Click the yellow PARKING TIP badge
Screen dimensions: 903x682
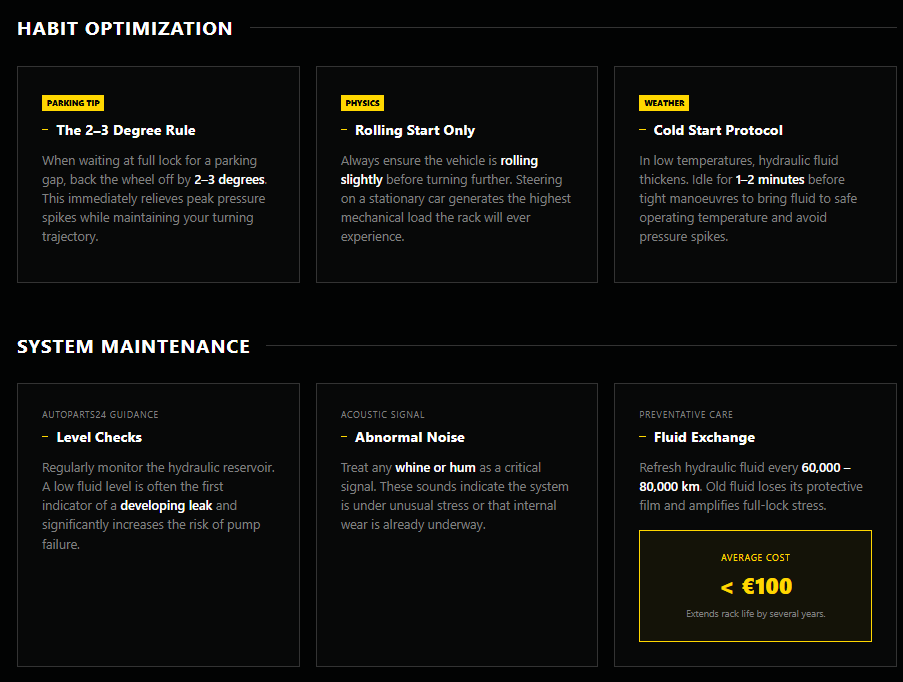tap(73, 103)
